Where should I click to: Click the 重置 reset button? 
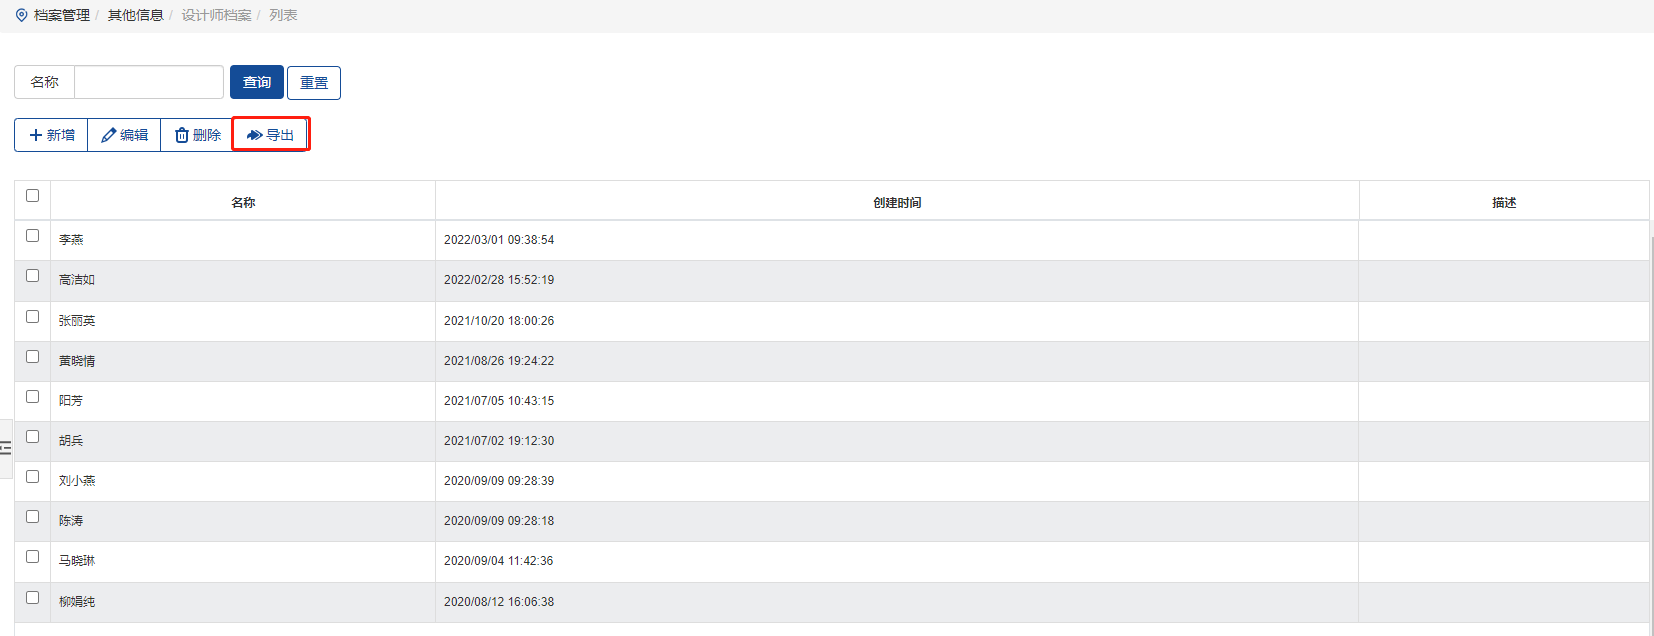[314, 83]
